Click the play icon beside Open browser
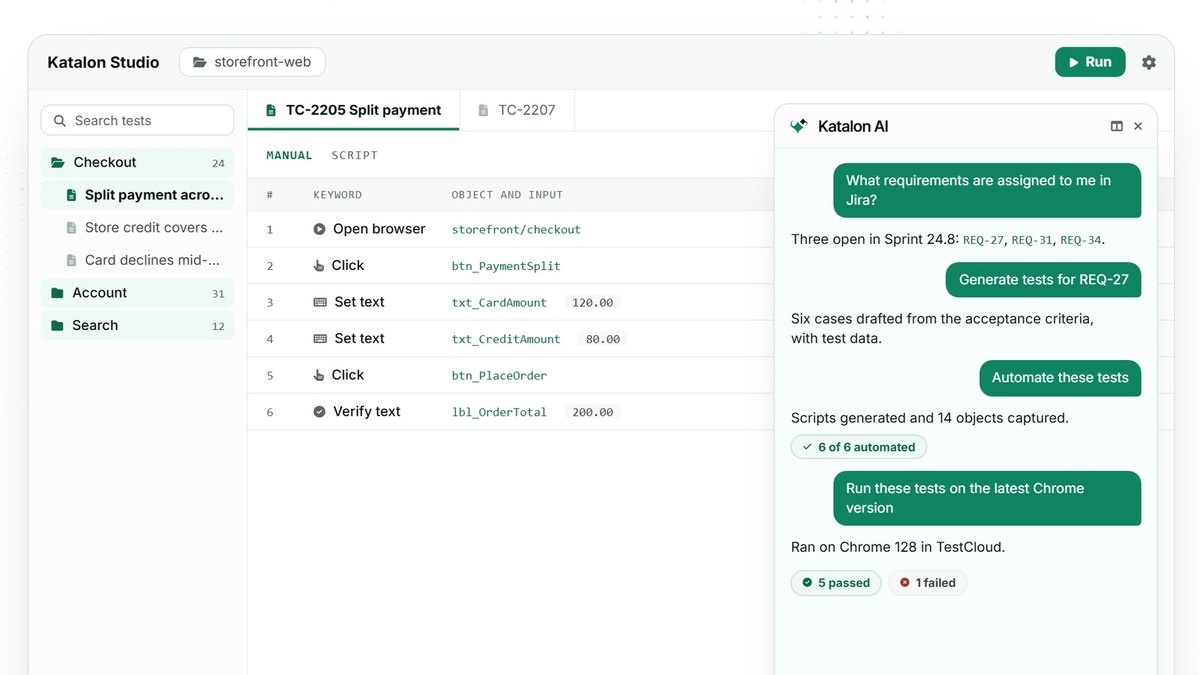The height and width of the screenshot is (675, 1200). tap(319, 229)
